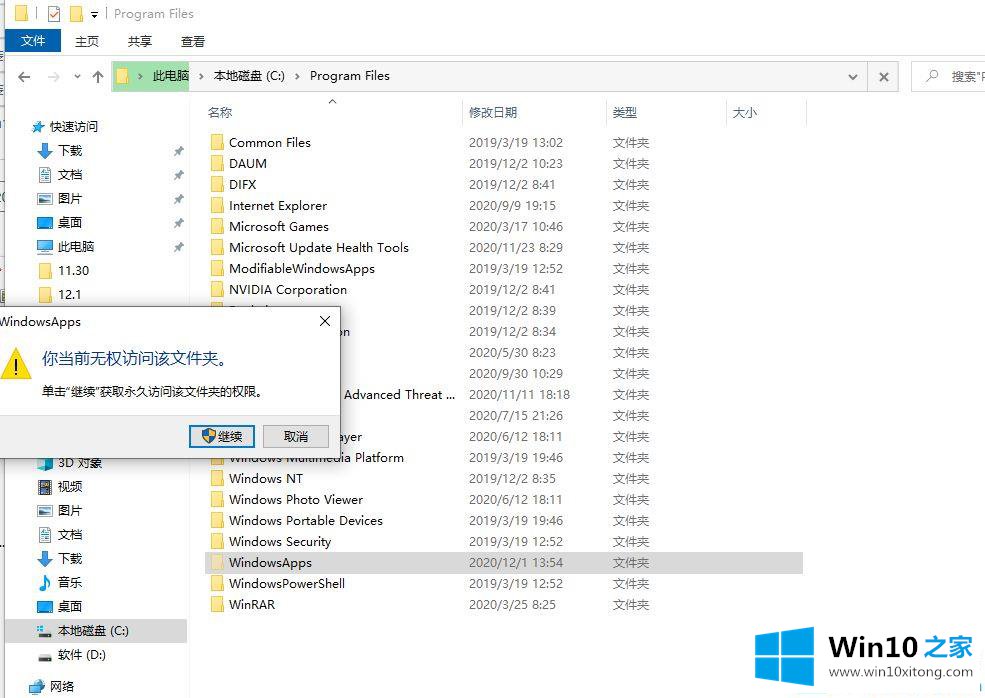
Task: Click date 2020/9/30 10:29 in list
Action: pos(516,373)
